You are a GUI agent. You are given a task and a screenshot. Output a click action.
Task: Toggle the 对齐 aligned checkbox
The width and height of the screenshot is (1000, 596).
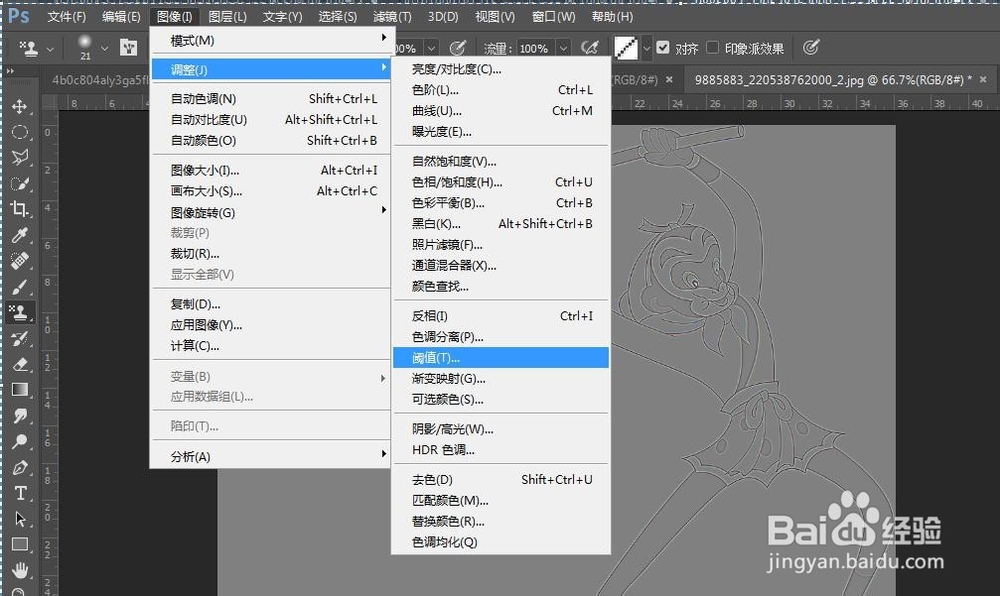point(663,48)
